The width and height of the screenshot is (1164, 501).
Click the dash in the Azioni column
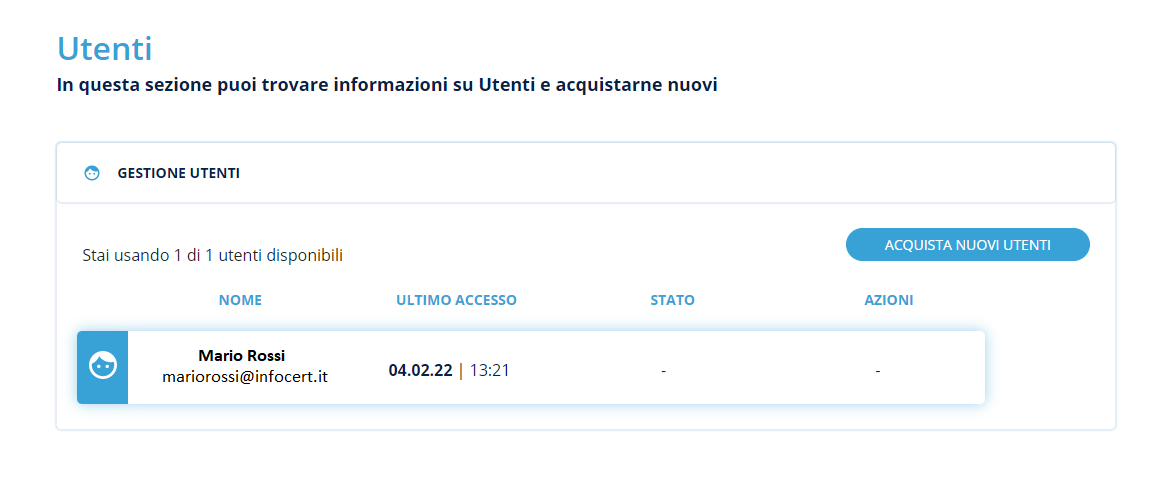tap(878, 371)
